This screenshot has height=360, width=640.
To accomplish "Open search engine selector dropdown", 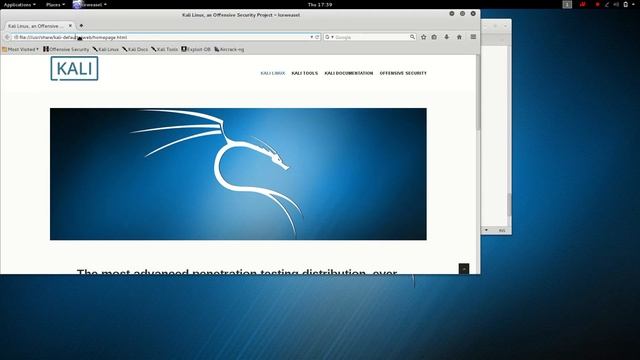I will (x=329, y=37).
